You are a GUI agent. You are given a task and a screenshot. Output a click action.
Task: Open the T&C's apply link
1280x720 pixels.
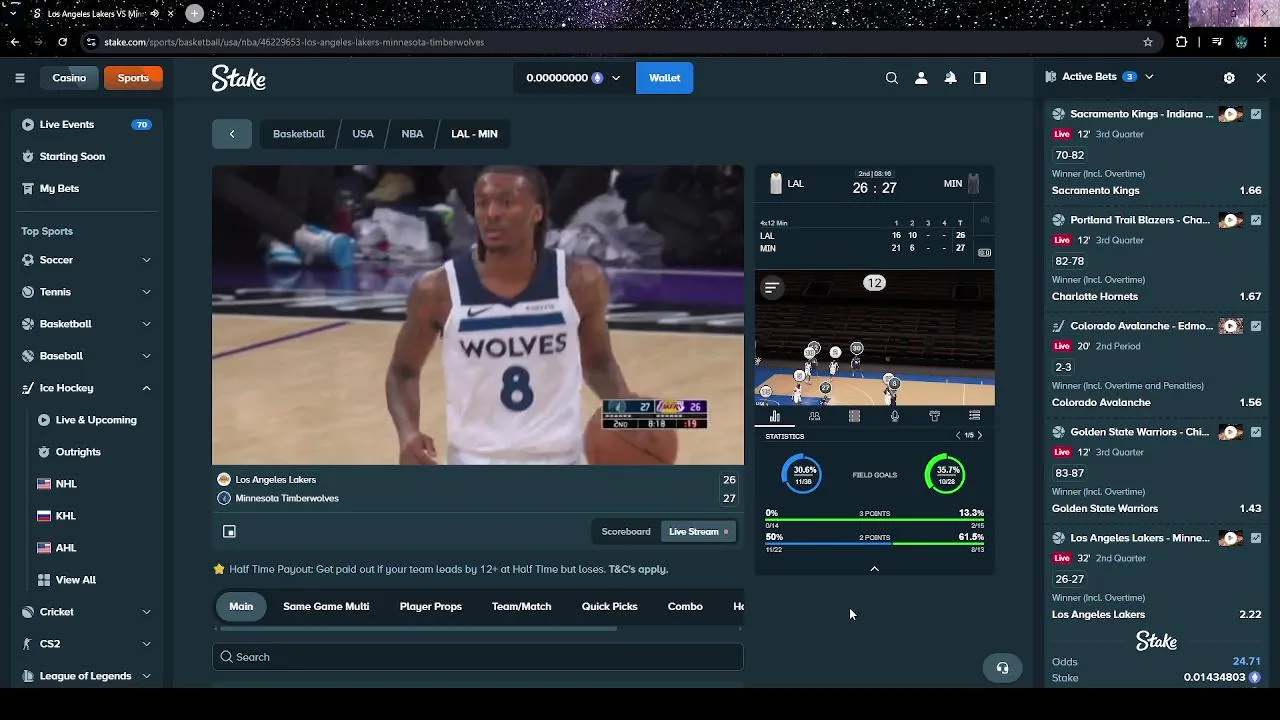point(638,570)
